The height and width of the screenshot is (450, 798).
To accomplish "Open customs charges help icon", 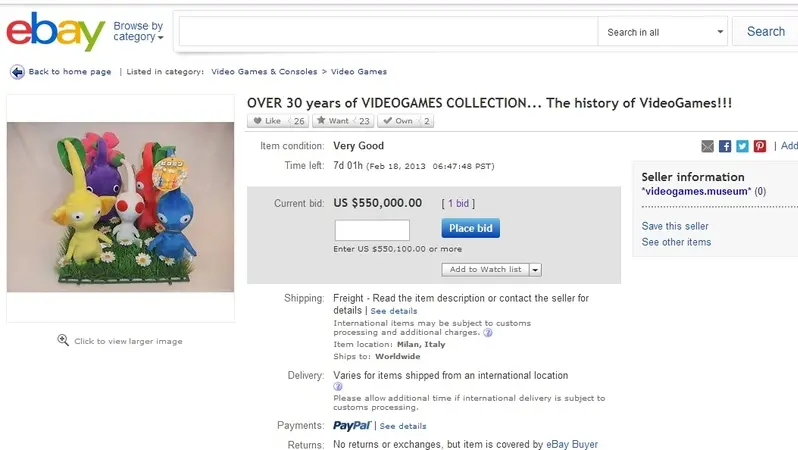I will pyautogui.click(x=488, y=333).
